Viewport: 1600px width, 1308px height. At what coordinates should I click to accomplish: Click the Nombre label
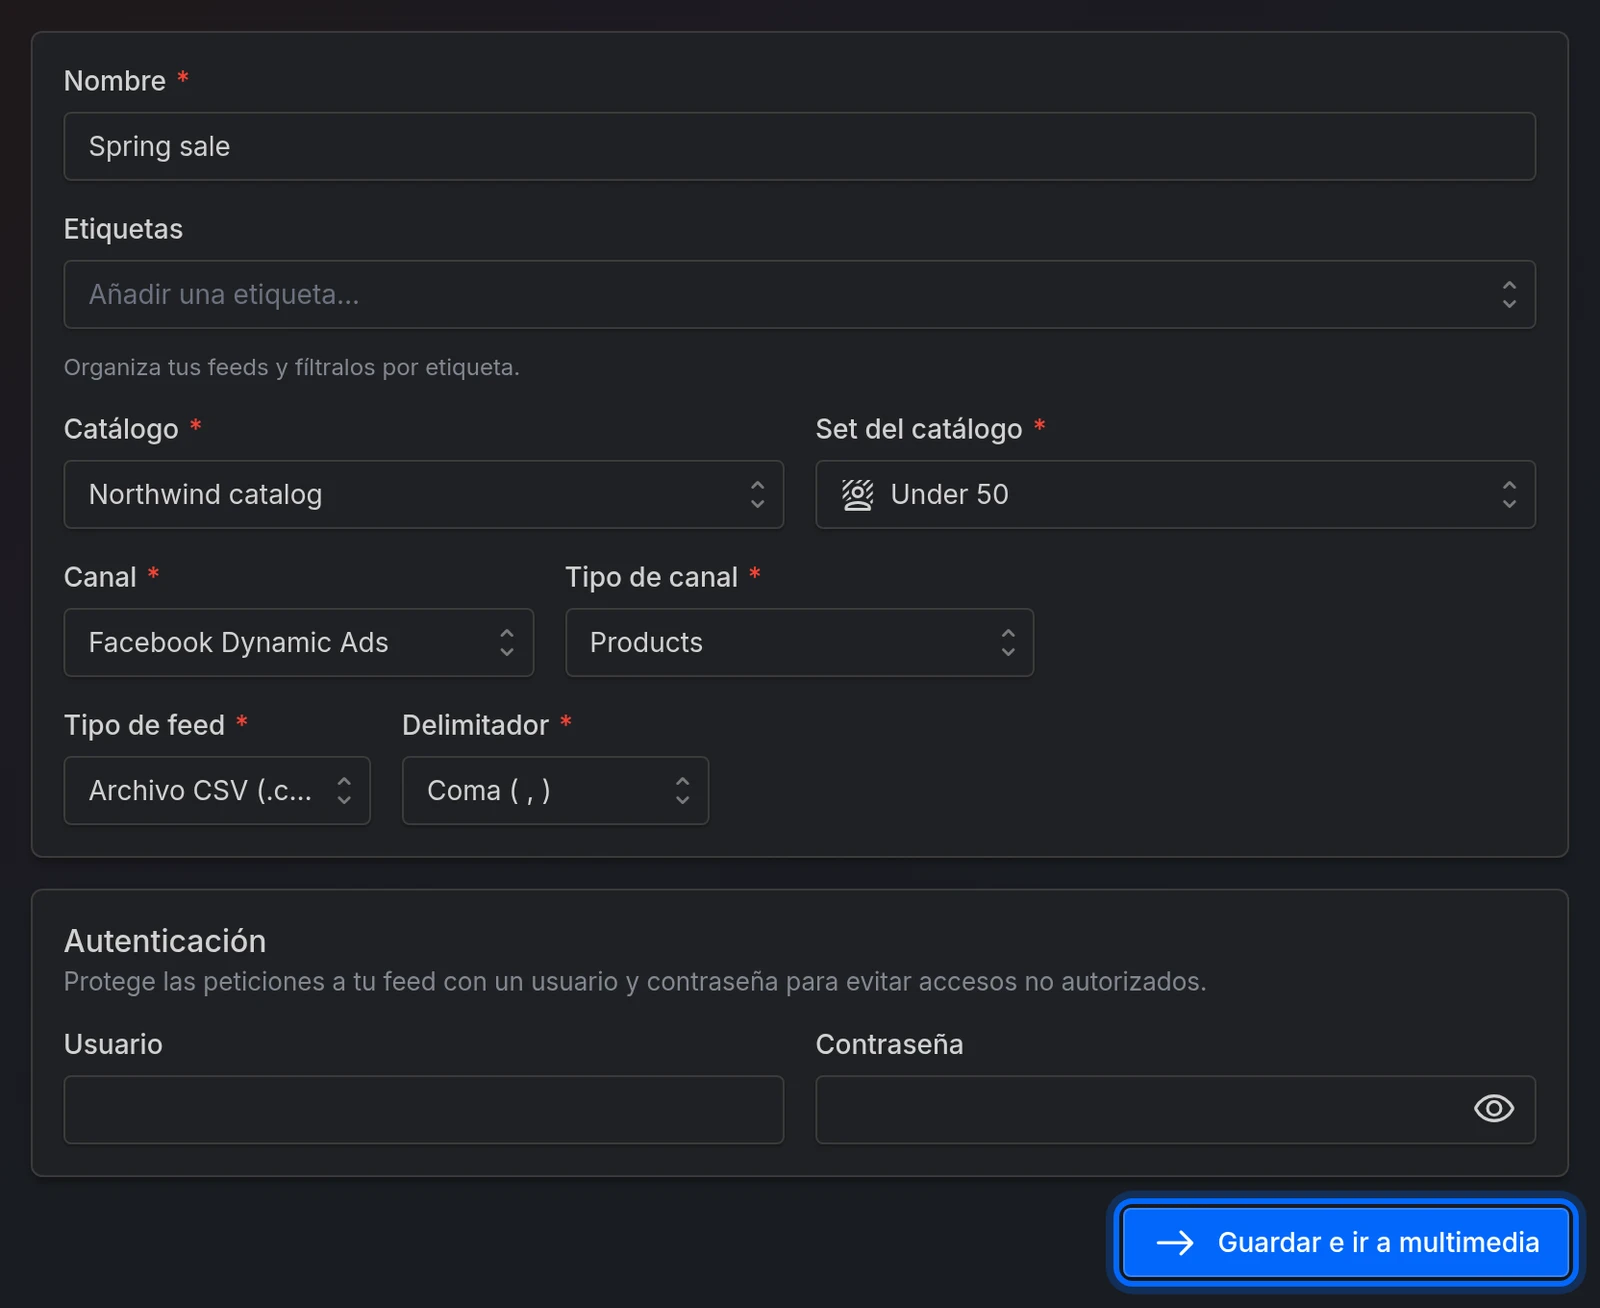(115, 80)
